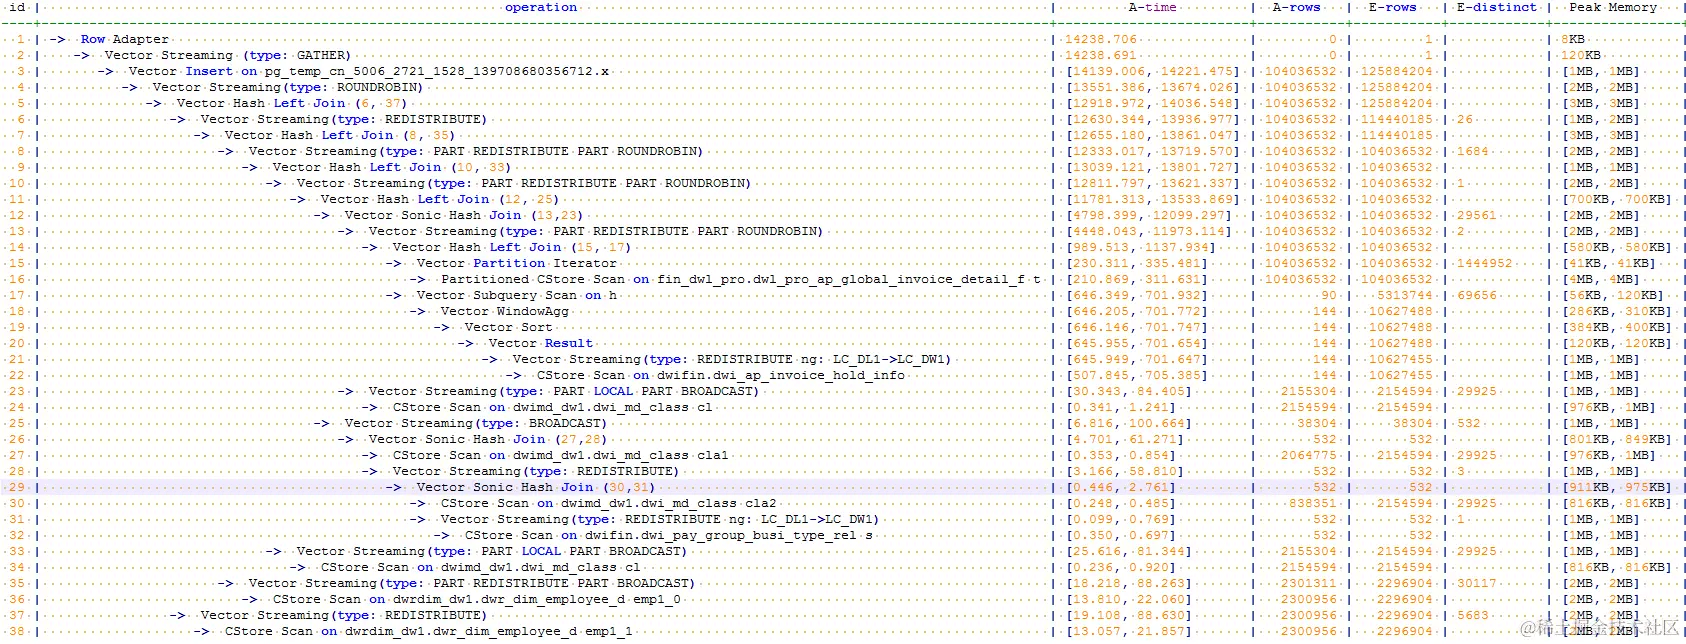Click the "operation" column header
The image size is (1686, 644).
click(x=541, y=7)
